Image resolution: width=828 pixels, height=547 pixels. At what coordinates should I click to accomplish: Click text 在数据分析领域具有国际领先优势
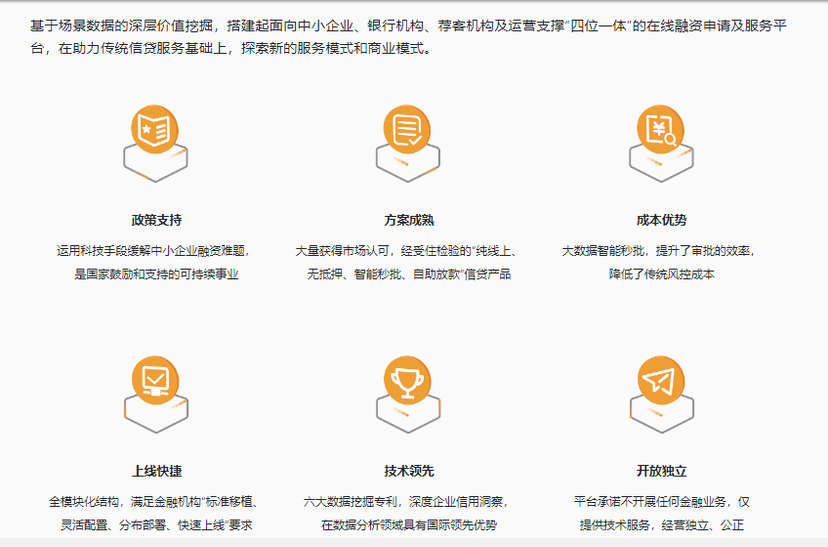pyautogui.click(x=409, y=525)
